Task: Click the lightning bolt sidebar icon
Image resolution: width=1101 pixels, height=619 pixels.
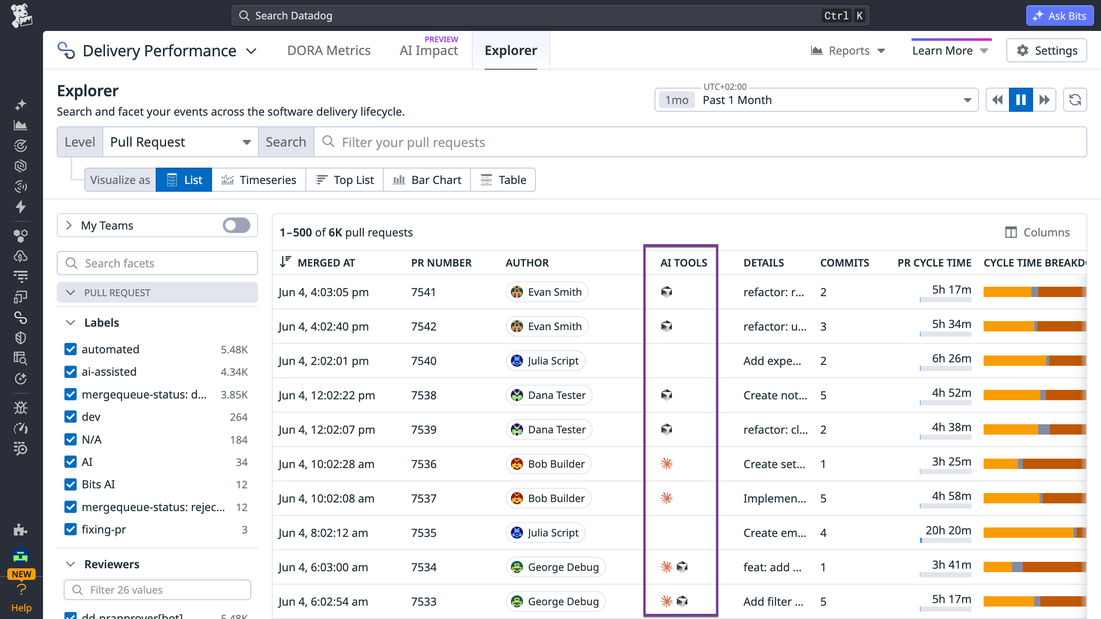Action: (x=20, y=207)
